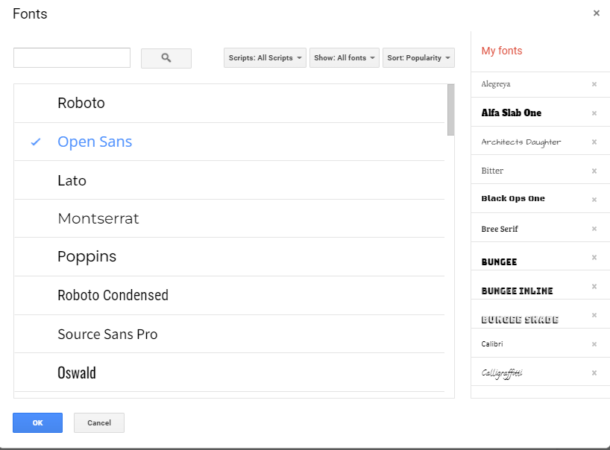Viewport: 610px width, 450px height.
Task: Remove Alfa Slab One from My fonts
Action: coord(594,113)
